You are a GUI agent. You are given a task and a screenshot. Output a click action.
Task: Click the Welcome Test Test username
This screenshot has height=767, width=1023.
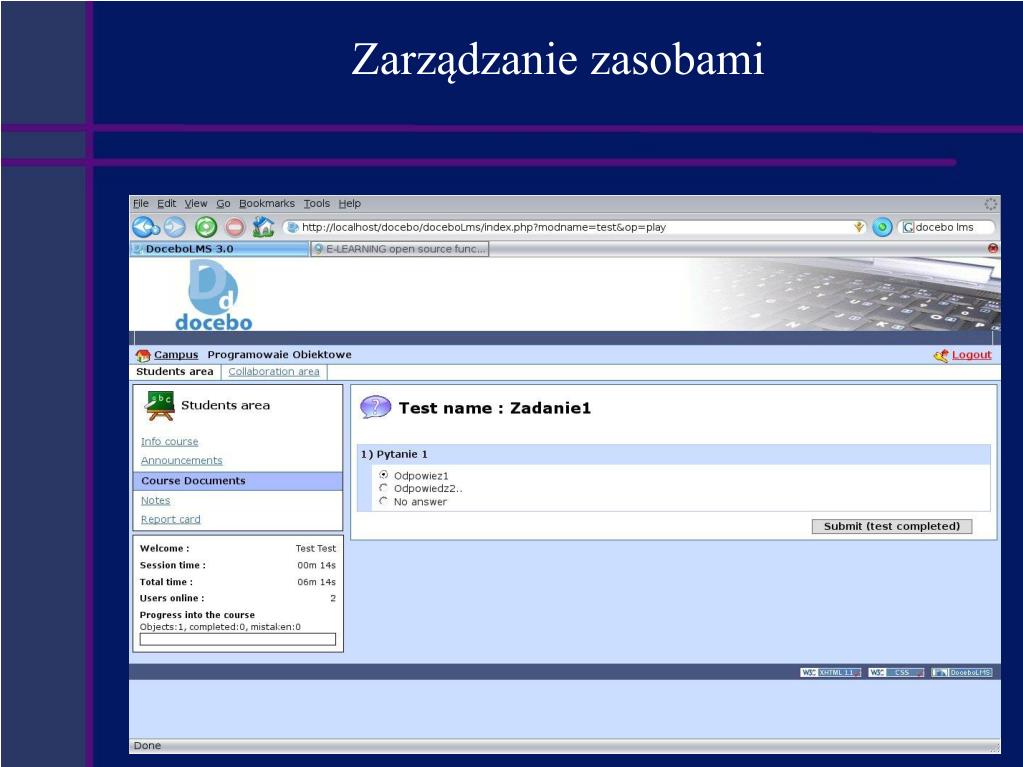[316, 549]
